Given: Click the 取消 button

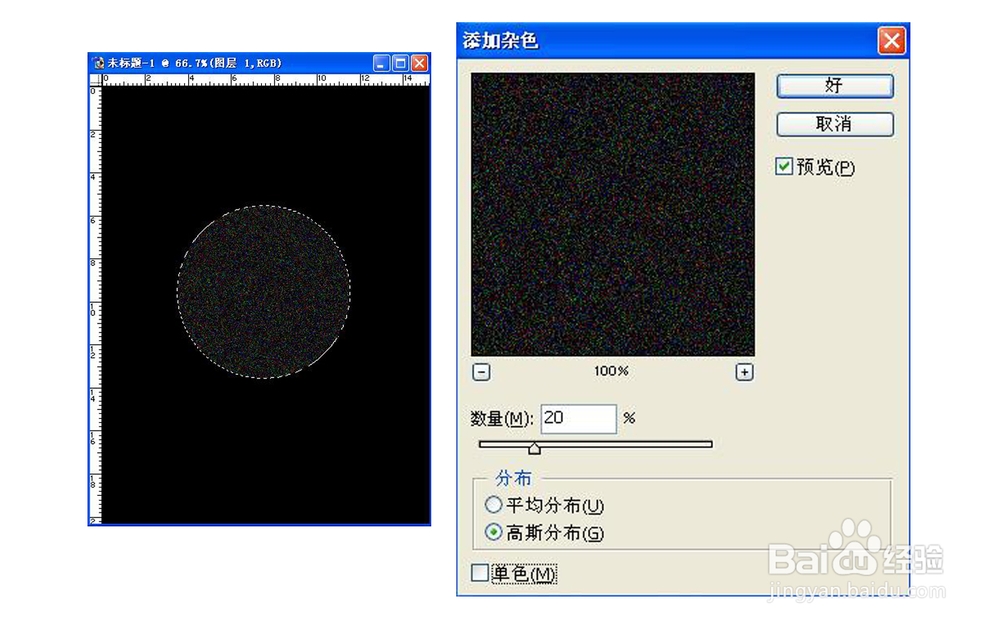Looking at the screenshot, I should [x=835, y=124].
